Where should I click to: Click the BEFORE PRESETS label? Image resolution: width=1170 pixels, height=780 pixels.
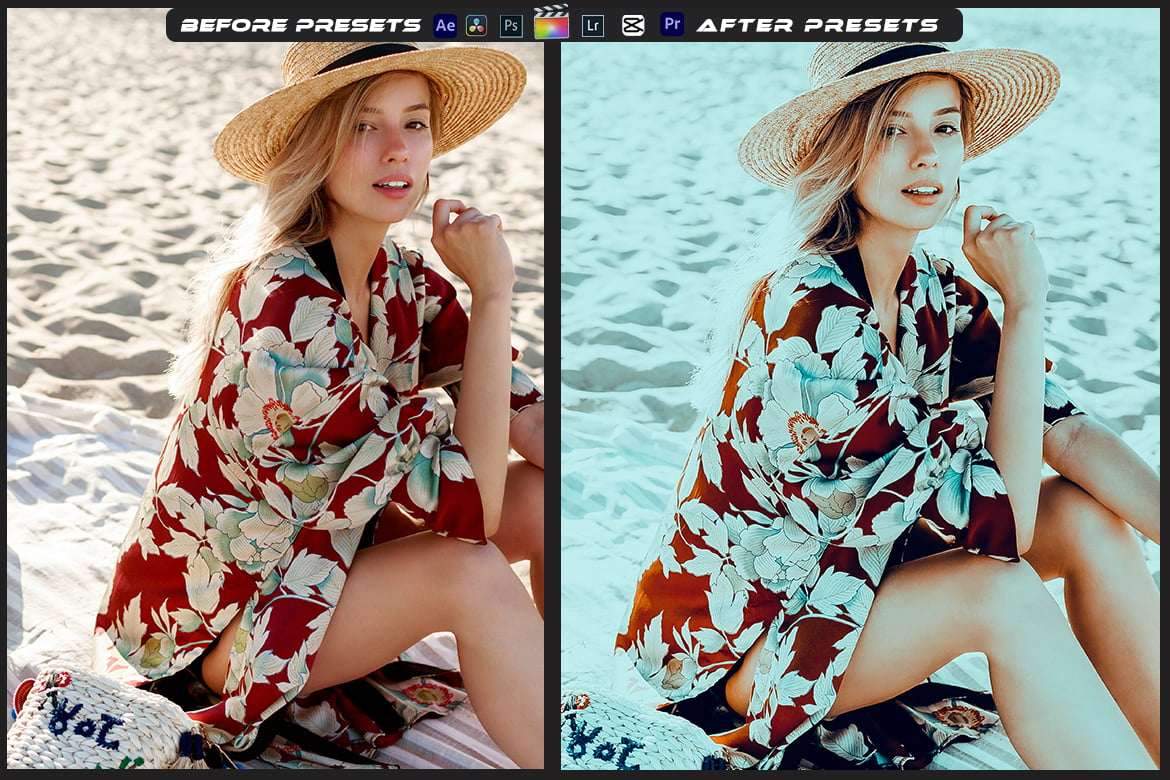(x=301, y=25)
